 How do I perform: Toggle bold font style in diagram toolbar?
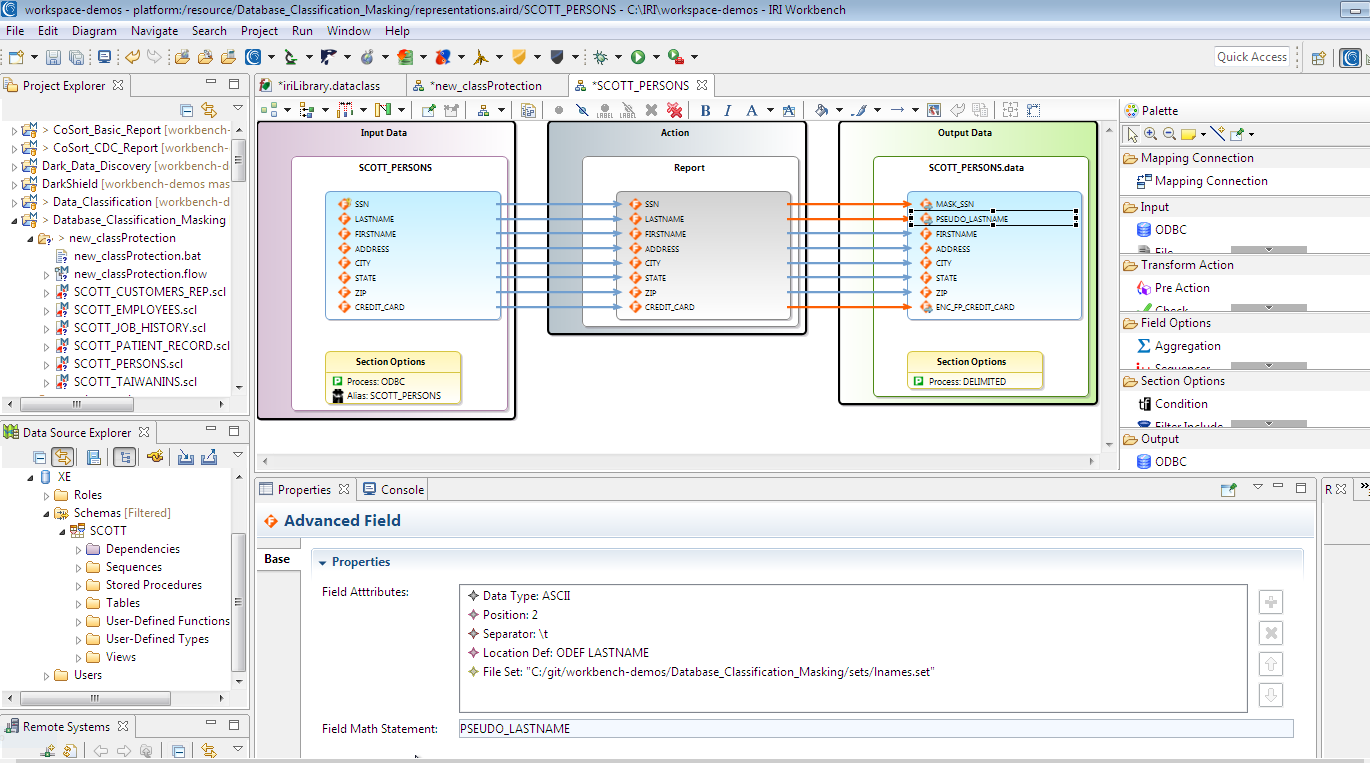click(x=705, y=110)
